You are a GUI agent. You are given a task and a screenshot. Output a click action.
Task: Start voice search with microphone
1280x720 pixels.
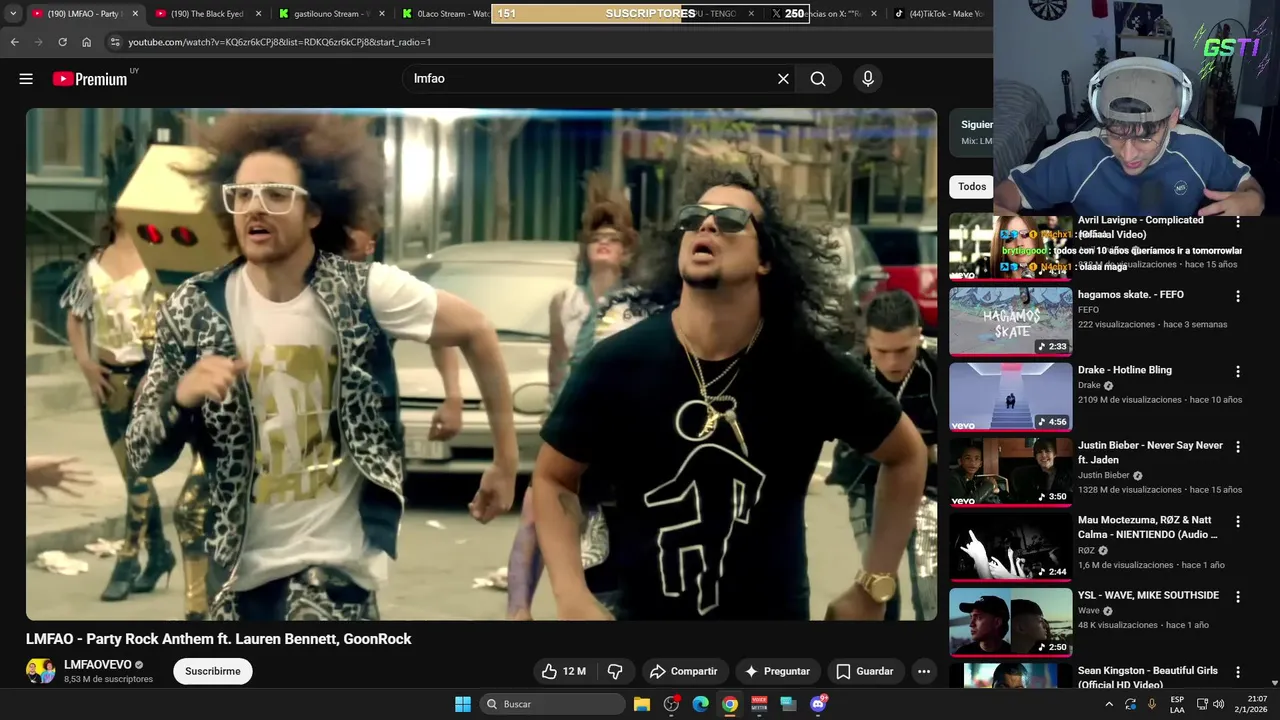[x=868, y=79]
